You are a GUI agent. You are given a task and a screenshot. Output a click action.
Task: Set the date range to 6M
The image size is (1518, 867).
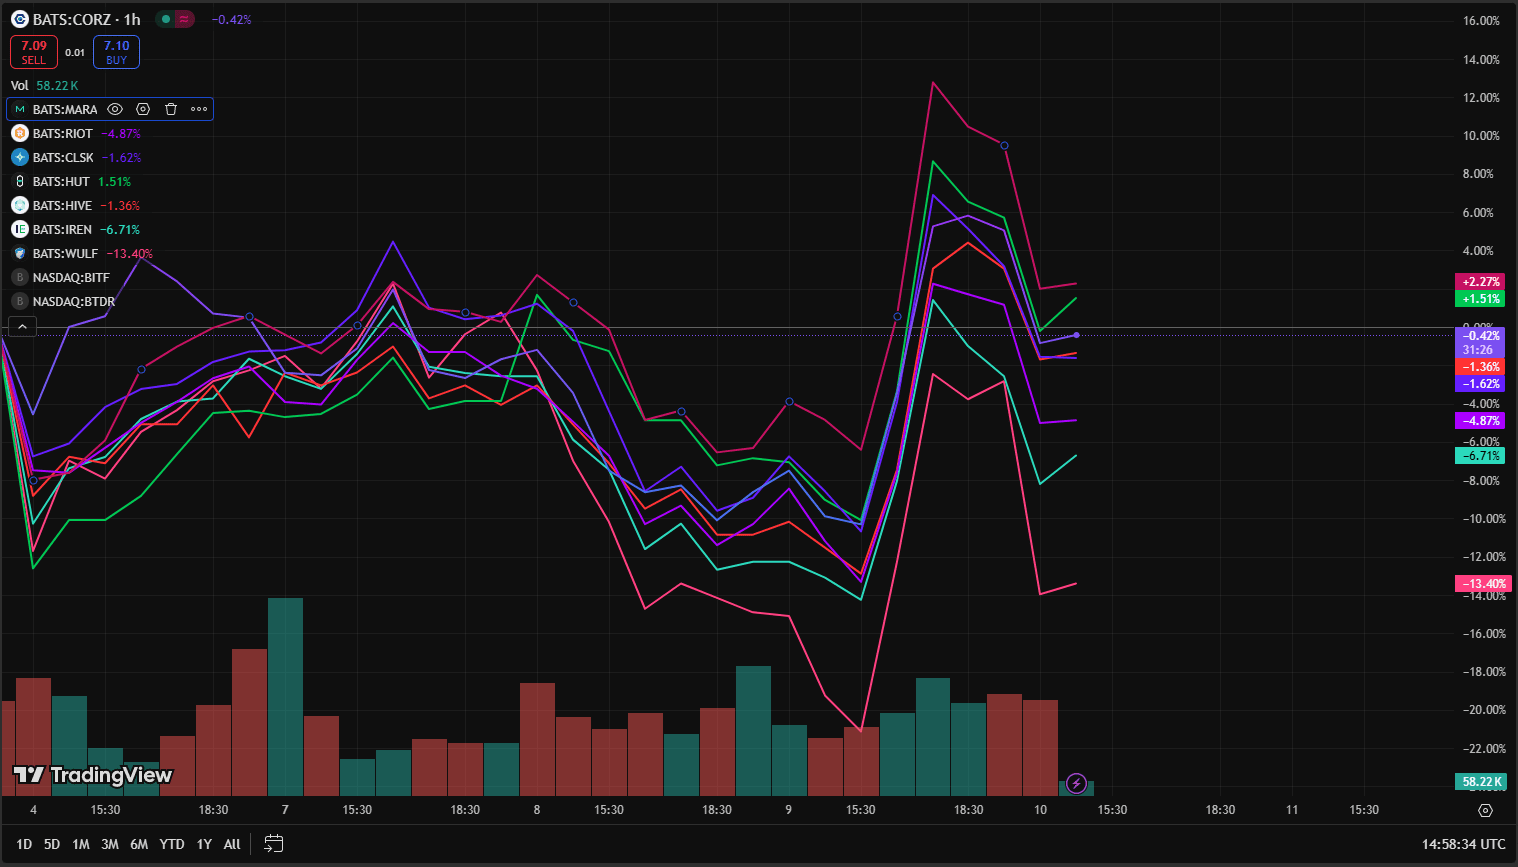[x=139, y=844]
